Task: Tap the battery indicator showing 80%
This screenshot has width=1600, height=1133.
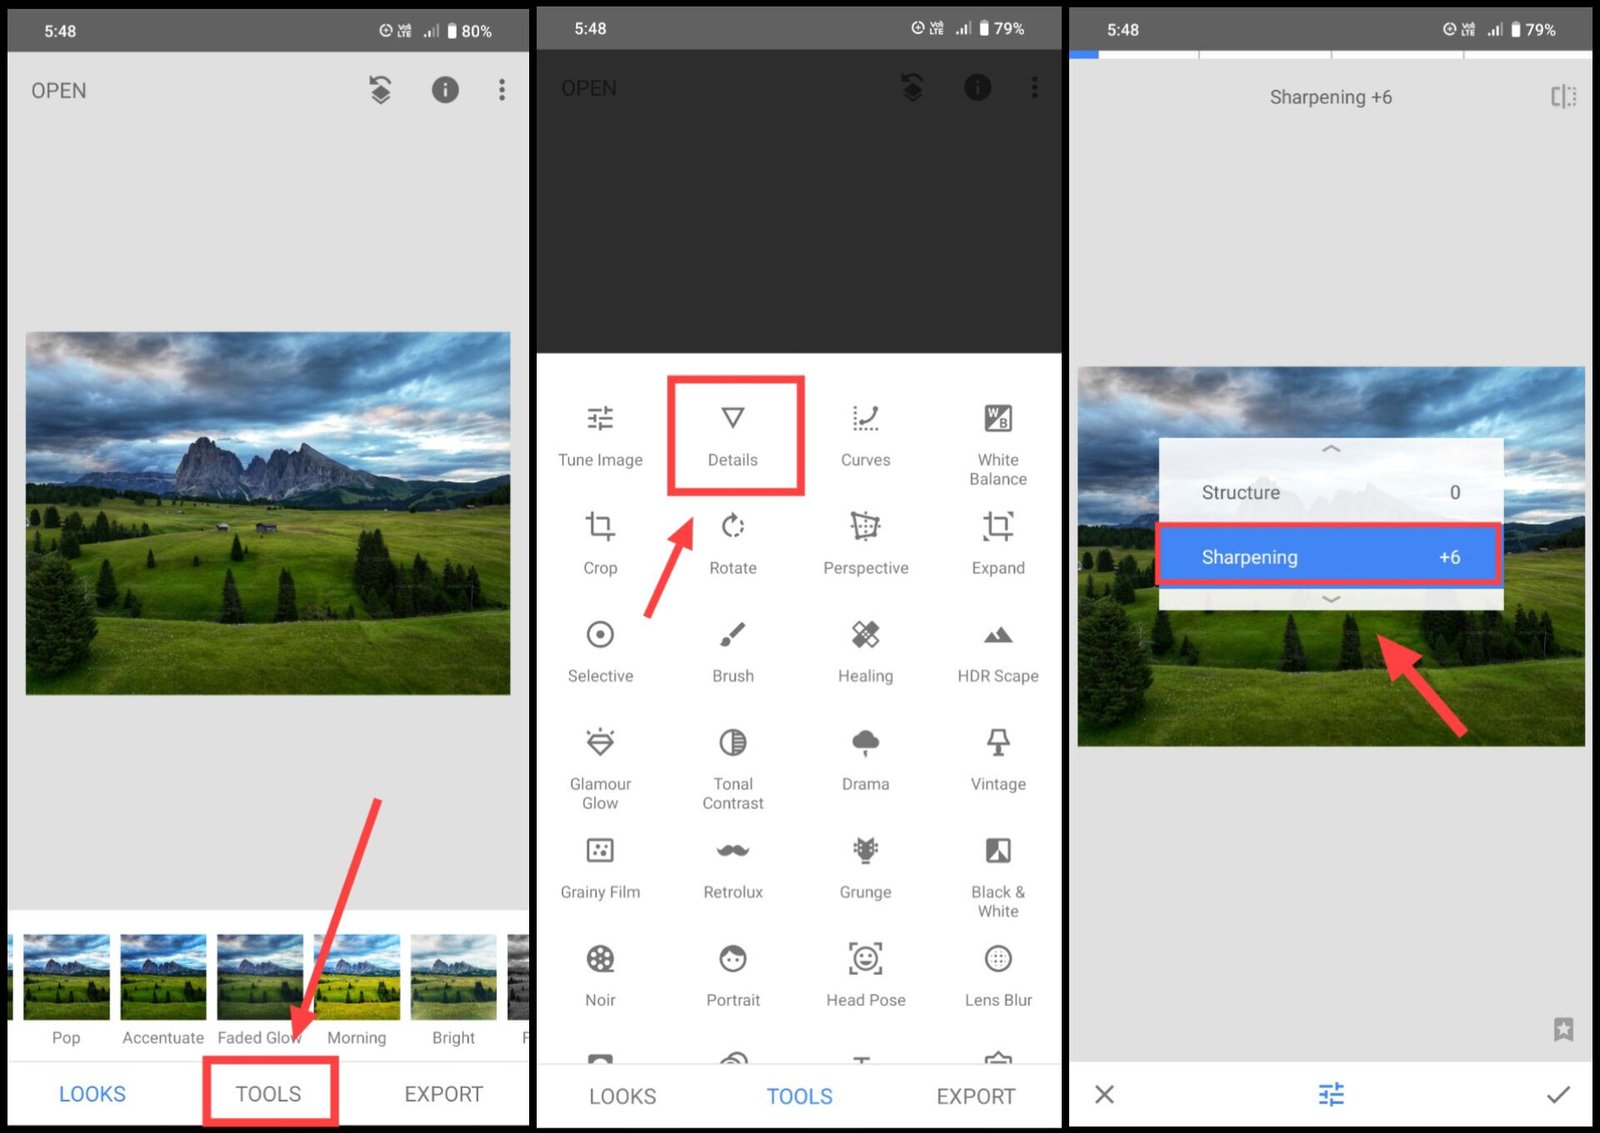Action: pyautogui.click(x=469, y=31)
